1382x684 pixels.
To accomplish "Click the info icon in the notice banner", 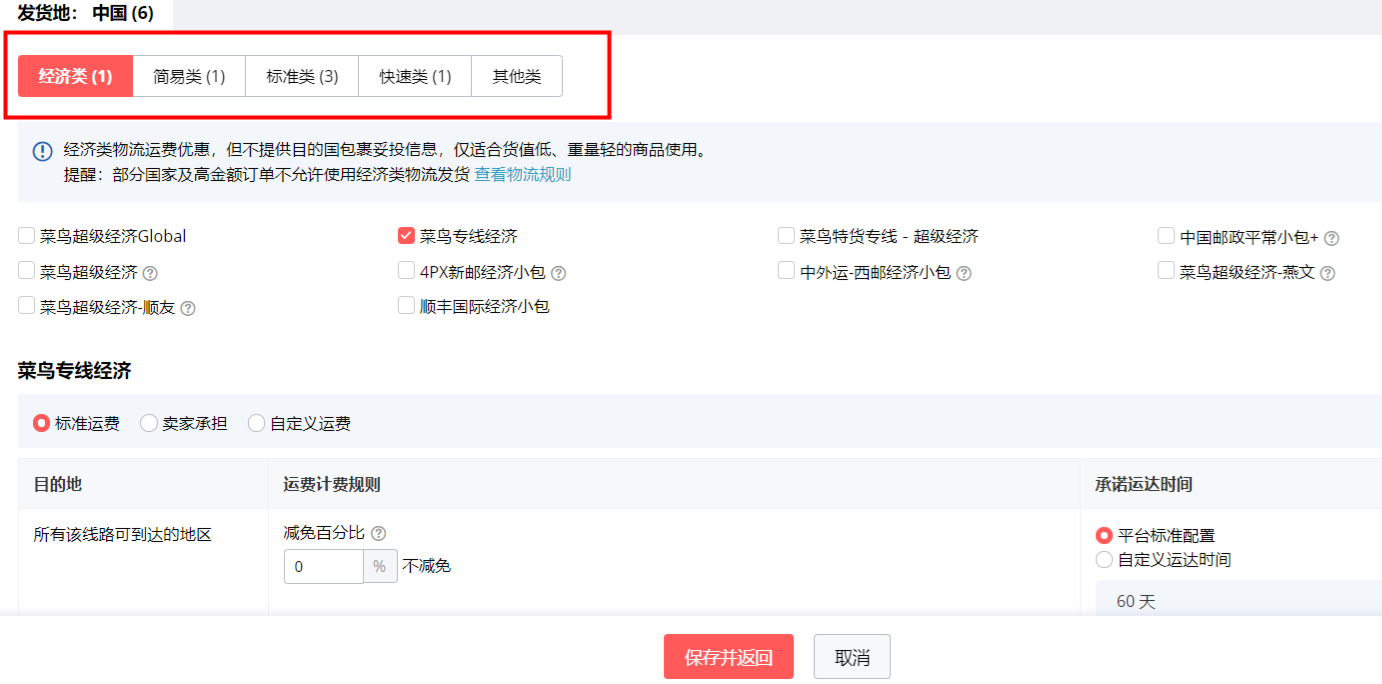I will coord(41,150).
